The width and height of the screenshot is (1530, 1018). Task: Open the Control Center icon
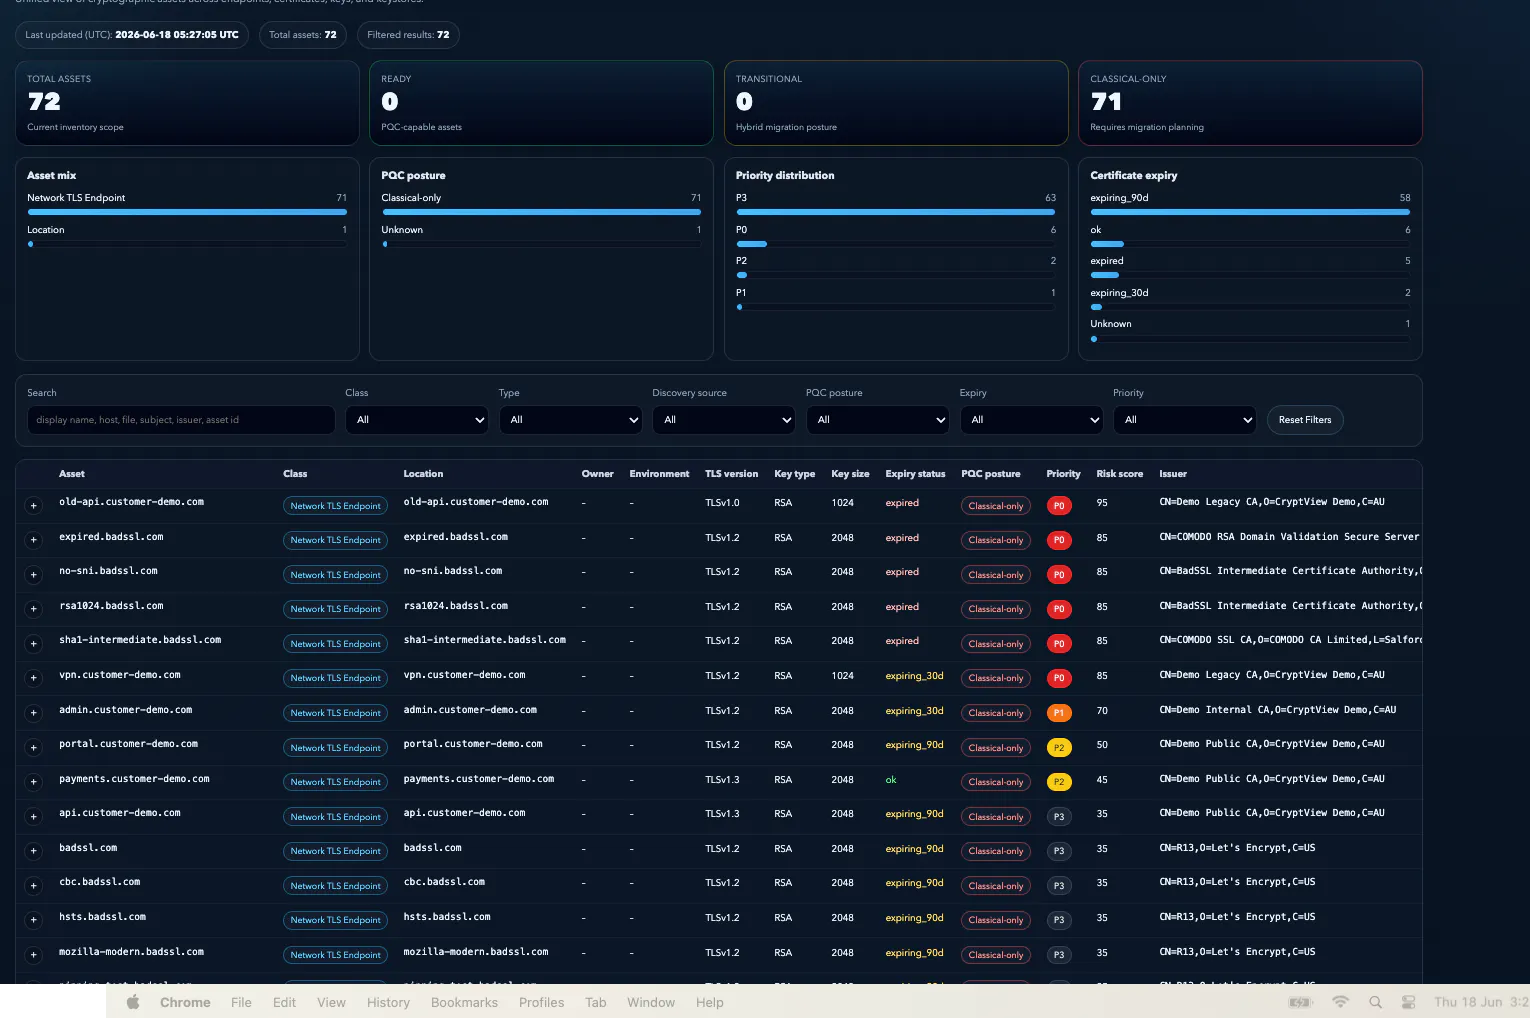[1408, 1002]
